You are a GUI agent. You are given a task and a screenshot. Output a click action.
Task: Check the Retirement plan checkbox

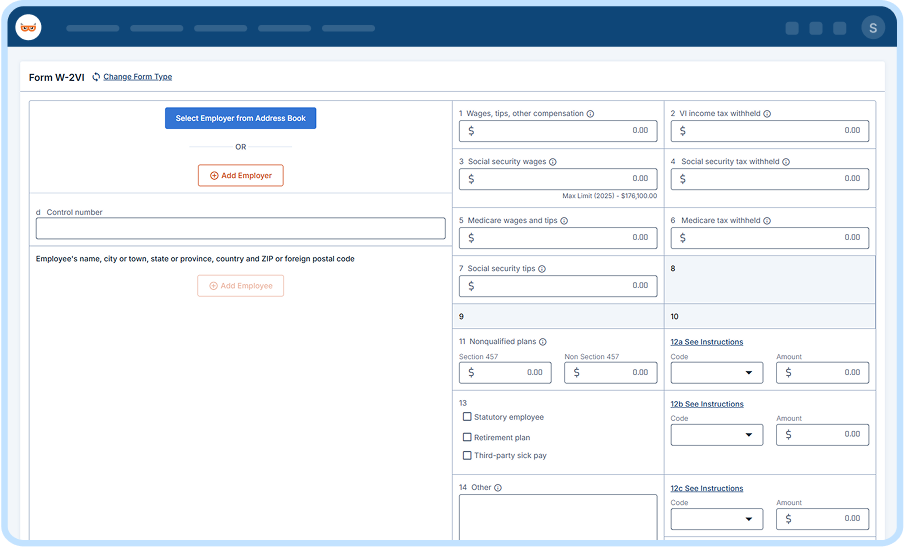tap(467, 437)
